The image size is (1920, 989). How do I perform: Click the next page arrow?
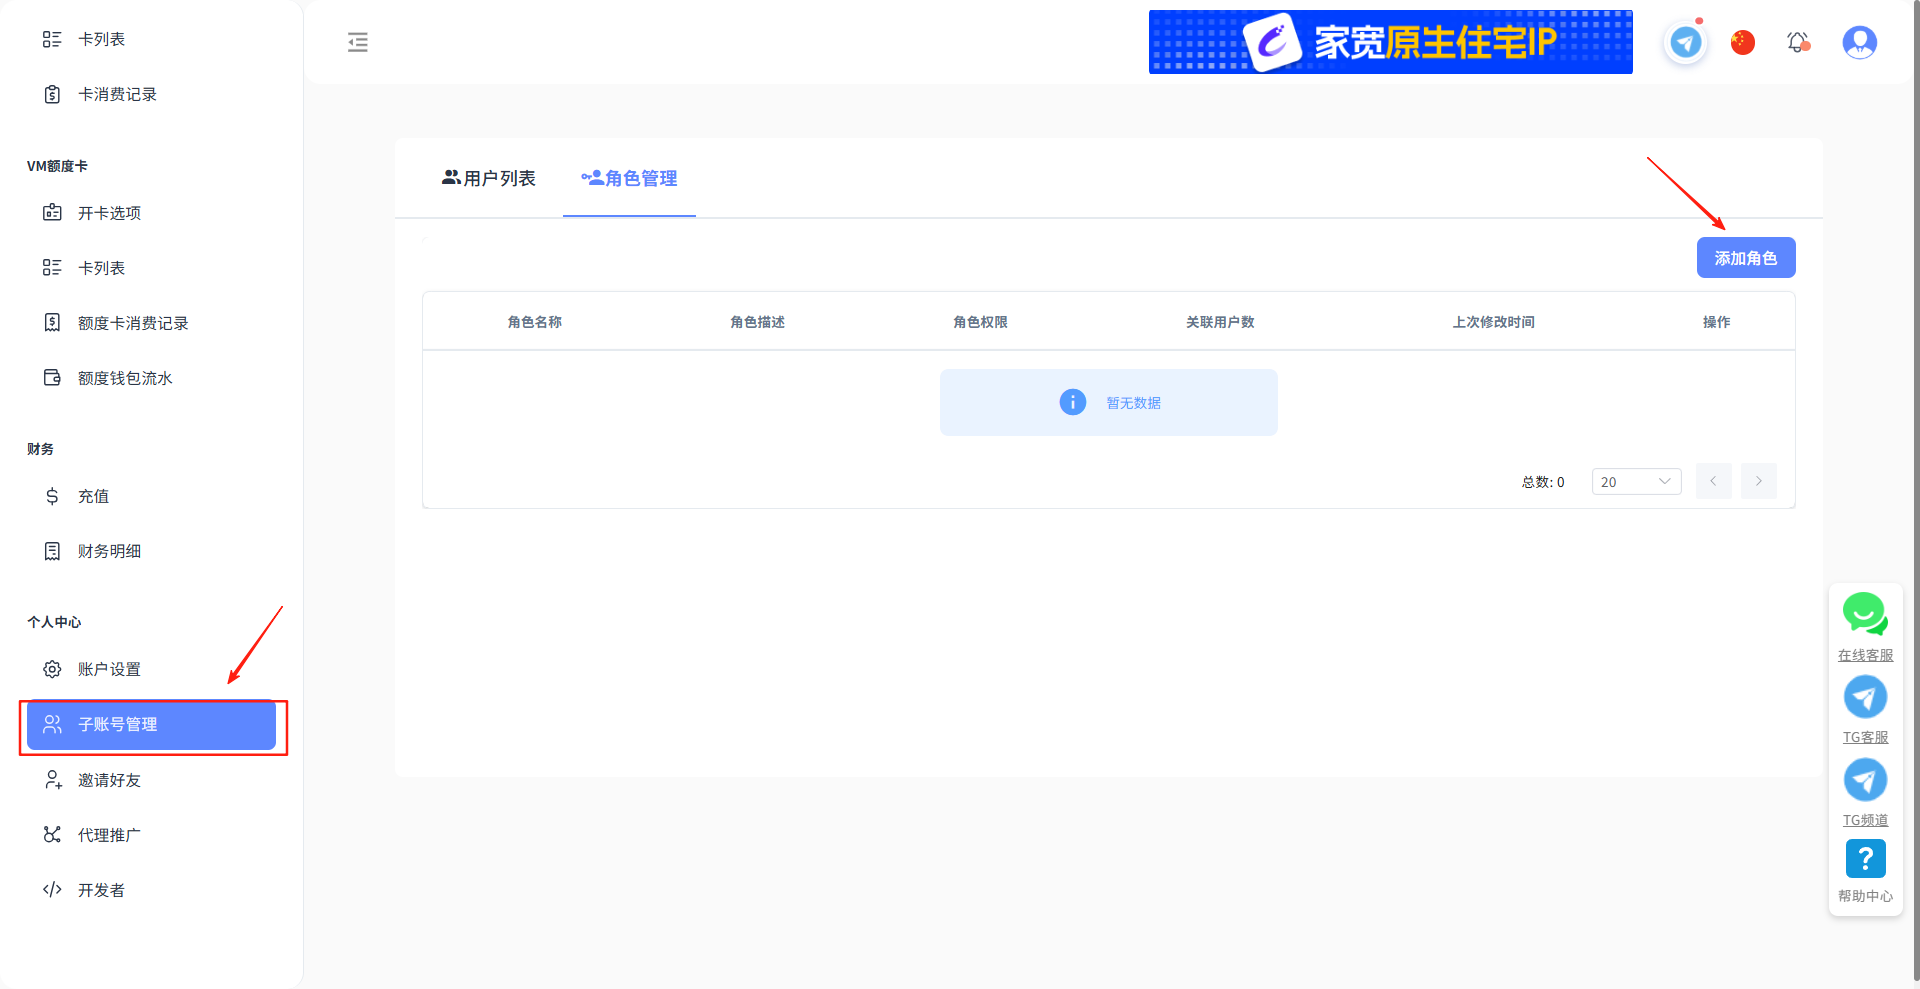[1758, 481]
